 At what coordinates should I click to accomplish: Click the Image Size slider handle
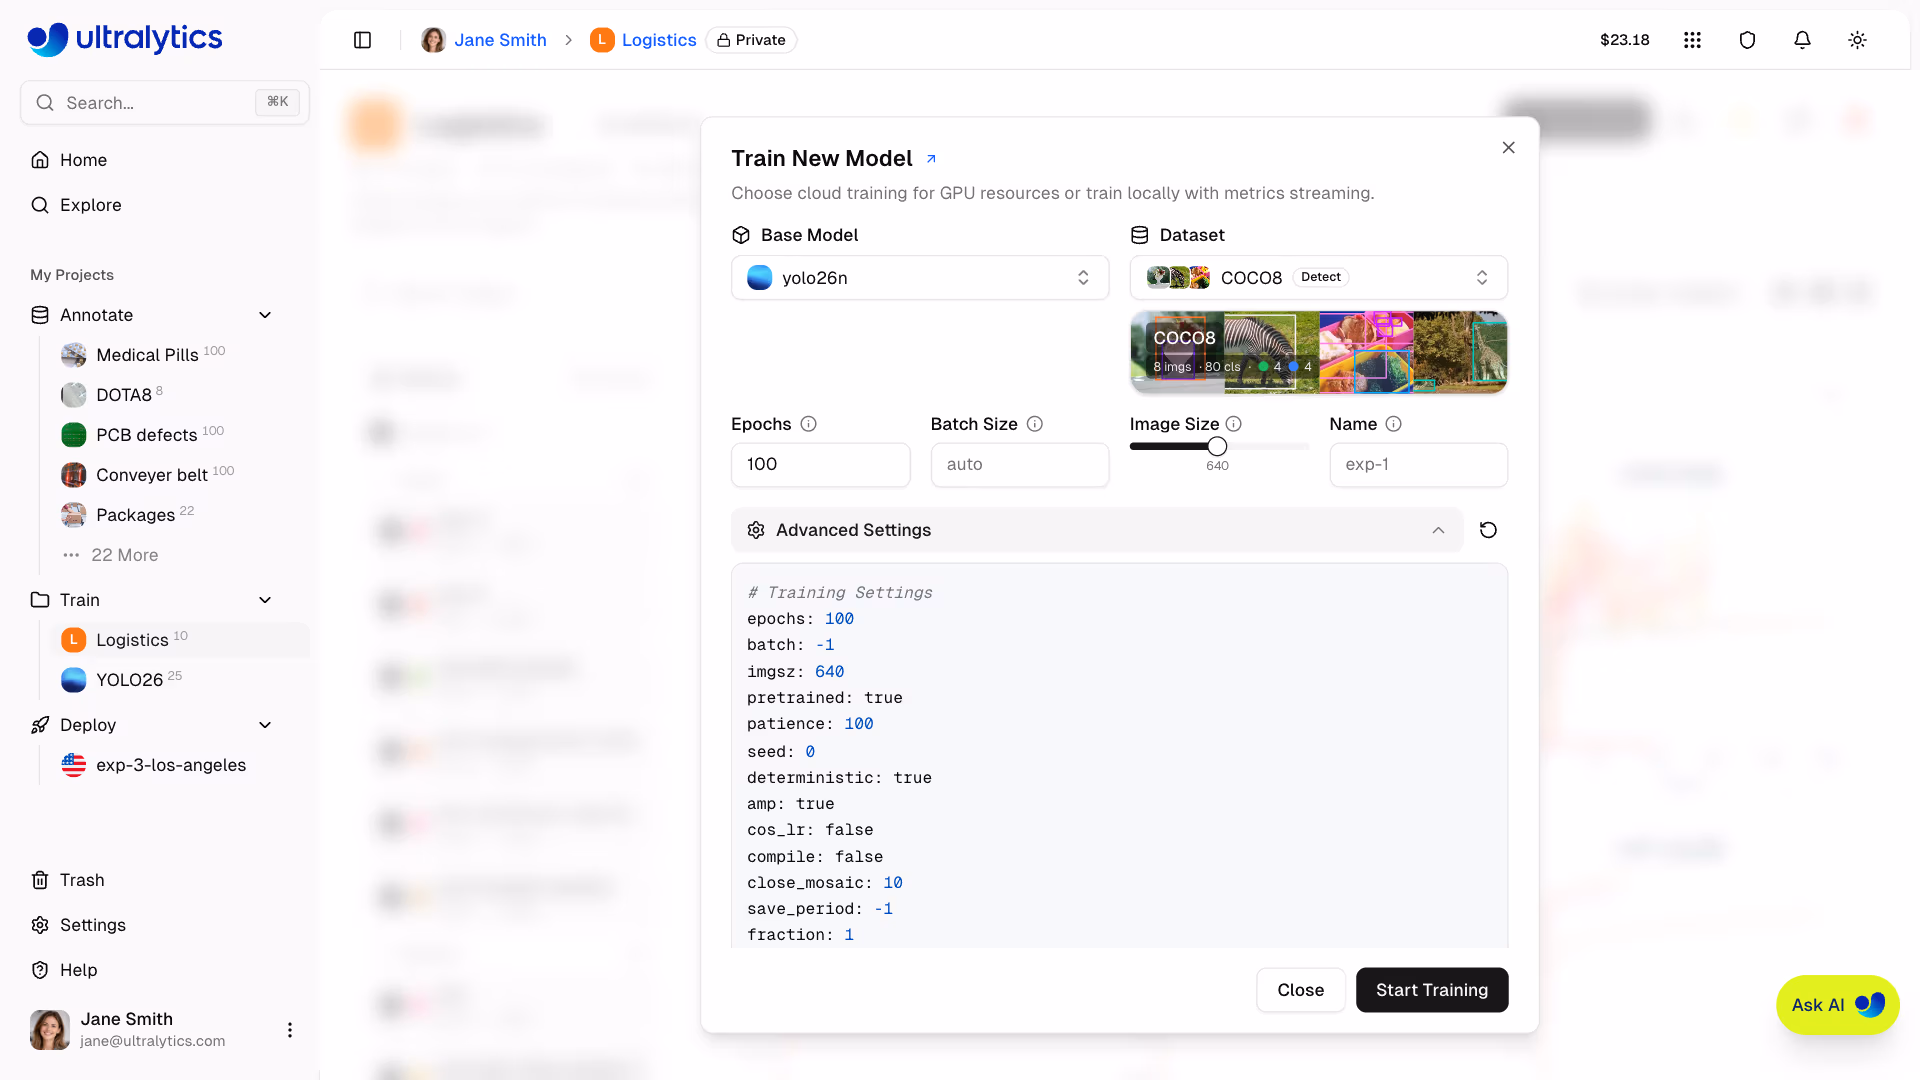[x=1216, y=446]
